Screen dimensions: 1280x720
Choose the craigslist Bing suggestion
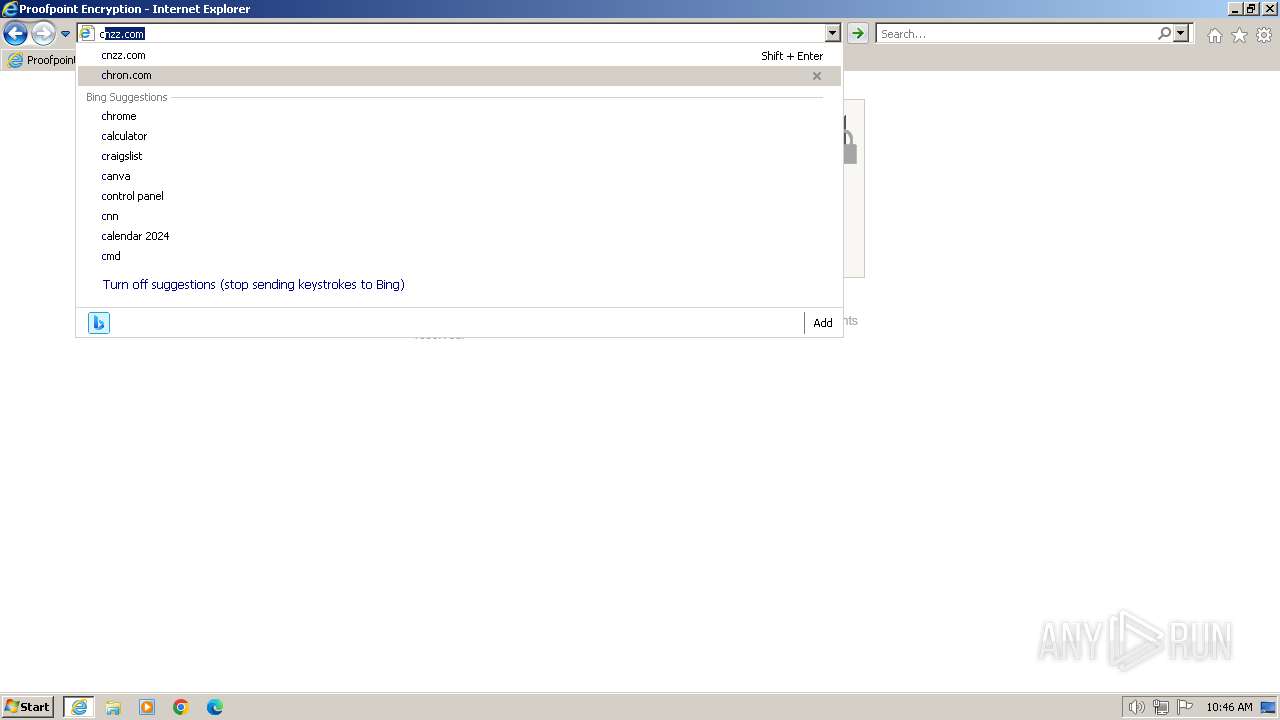[x=459, y=156]
